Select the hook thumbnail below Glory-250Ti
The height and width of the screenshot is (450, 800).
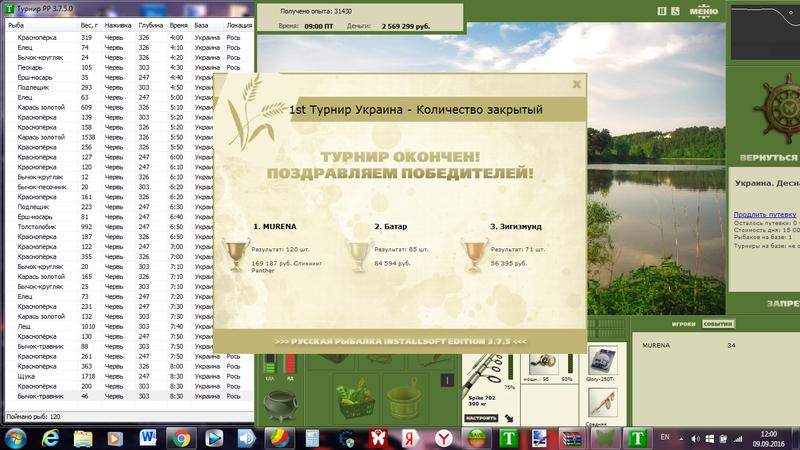[x=602, y=403]
